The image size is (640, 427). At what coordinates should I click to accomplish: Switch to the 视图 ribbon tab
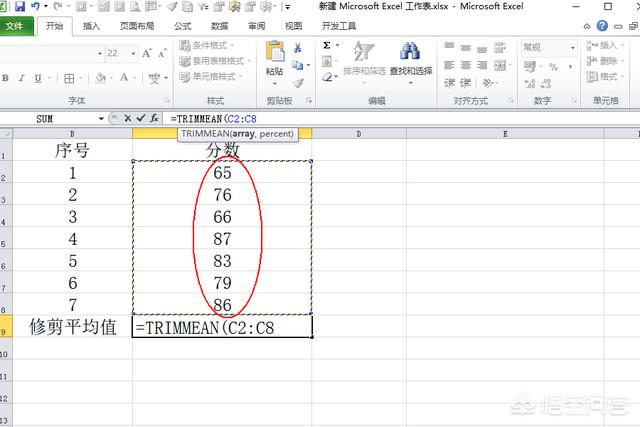pyautogui.click(x=293, y=26)
